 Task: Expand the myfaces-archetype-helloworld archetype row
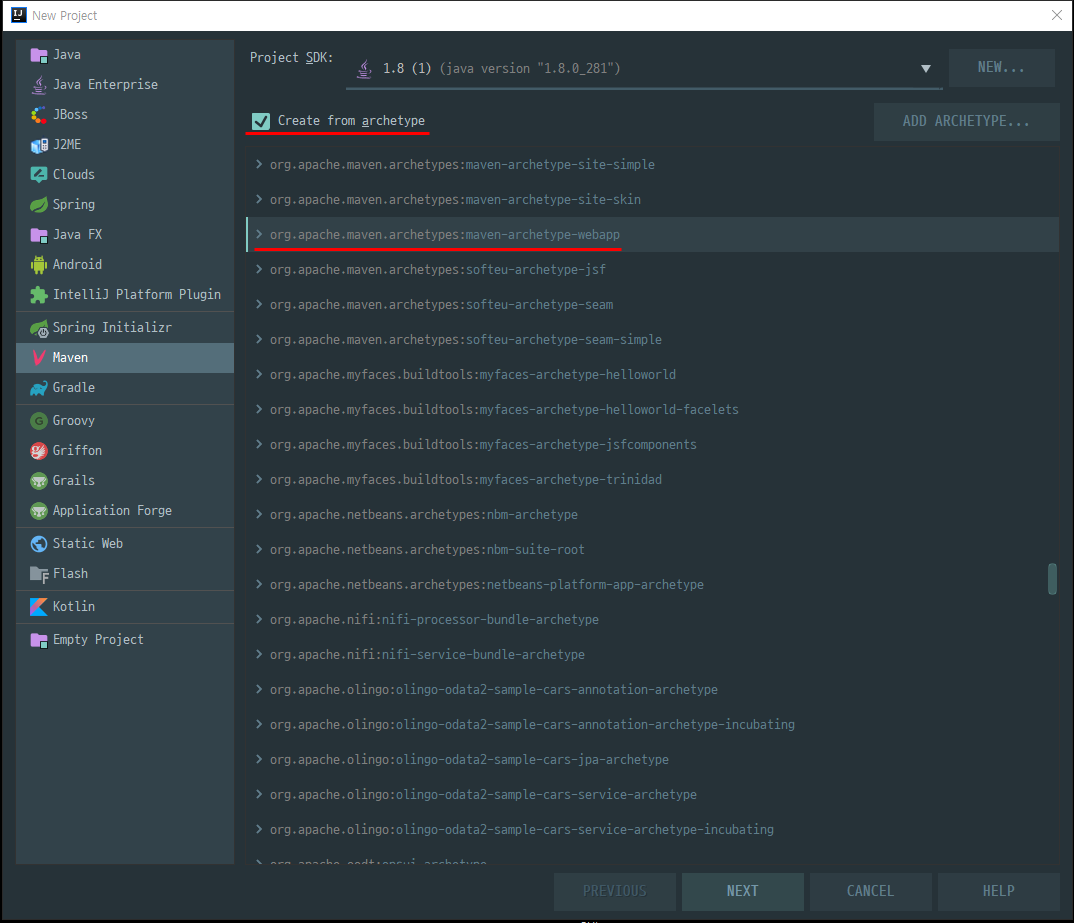[259, 374]
